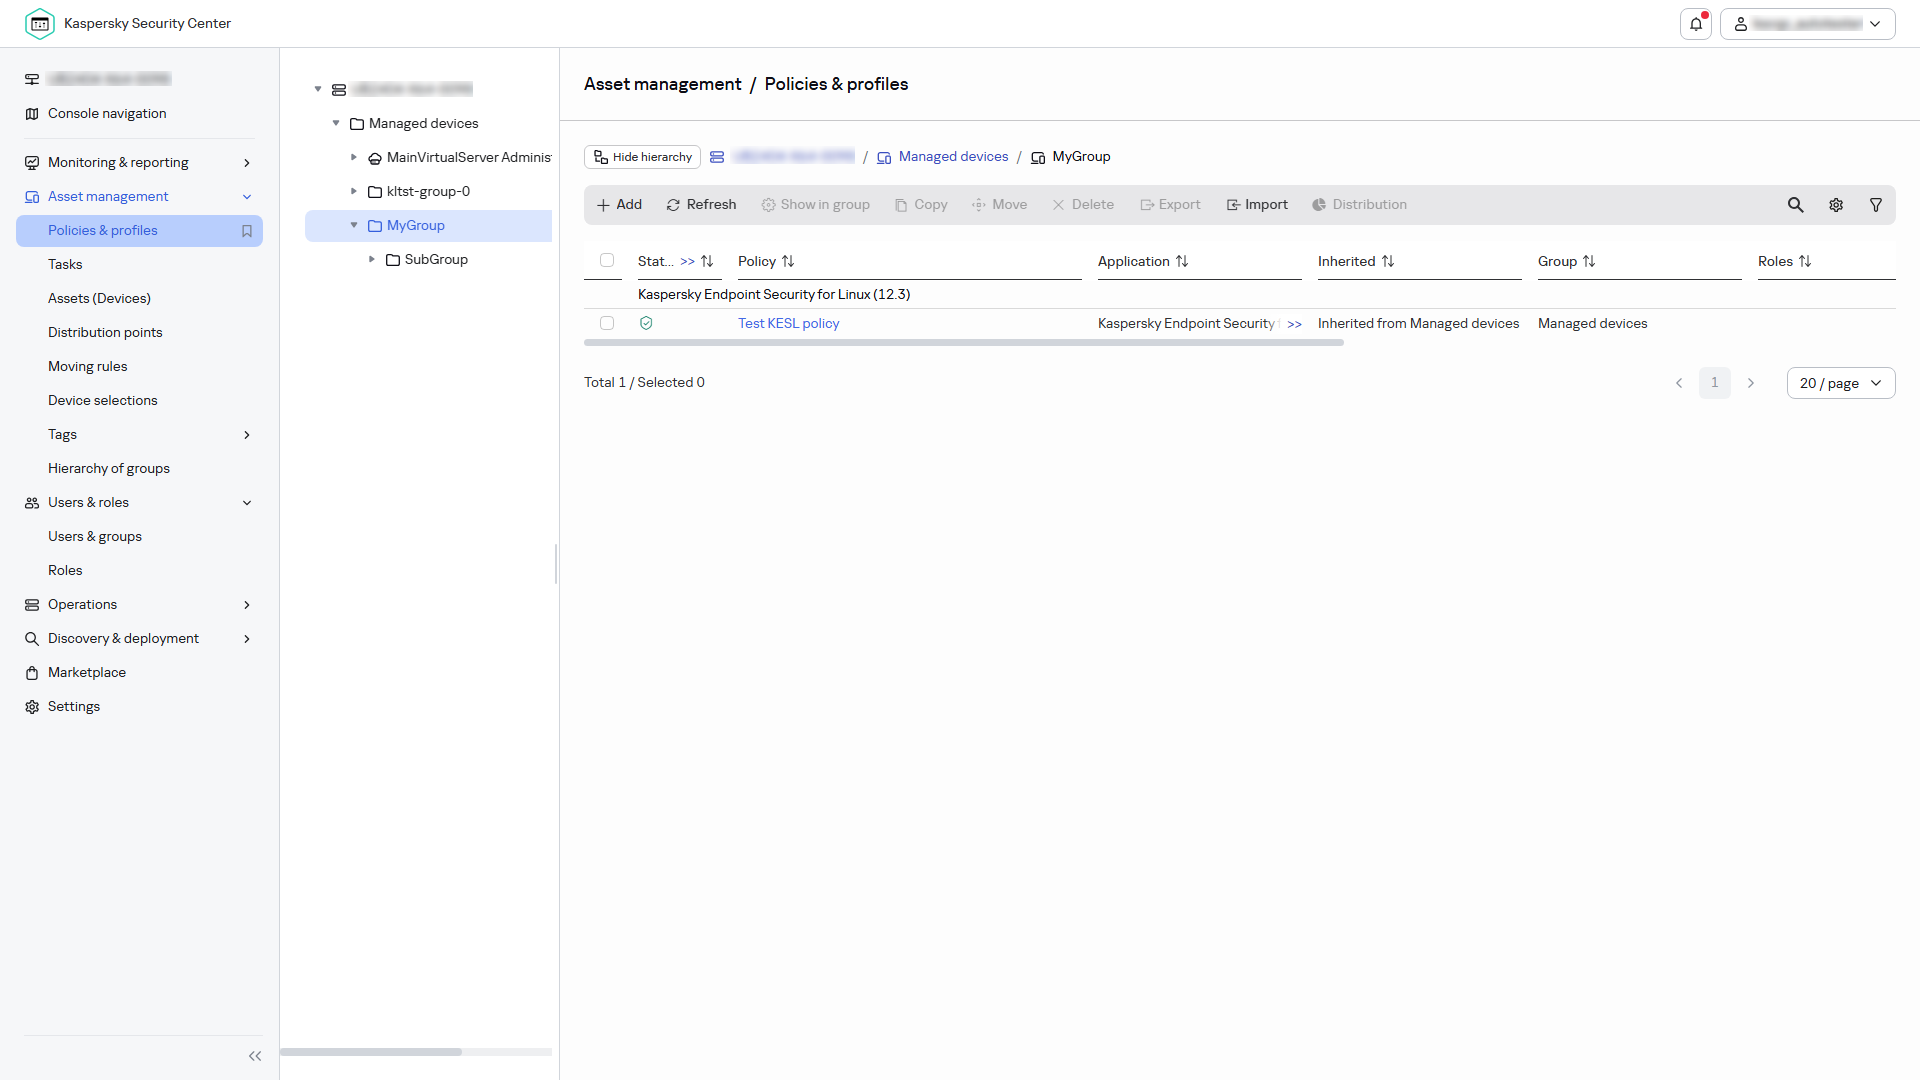Open Tasks in the sidebar

(x=65, y=265)
